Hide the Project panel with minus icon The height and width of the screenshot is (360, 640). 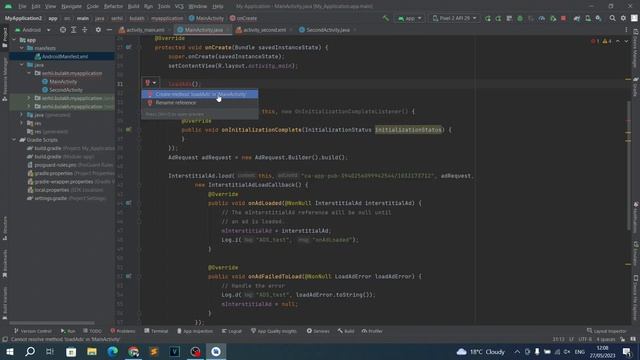(x=109, y=30)
